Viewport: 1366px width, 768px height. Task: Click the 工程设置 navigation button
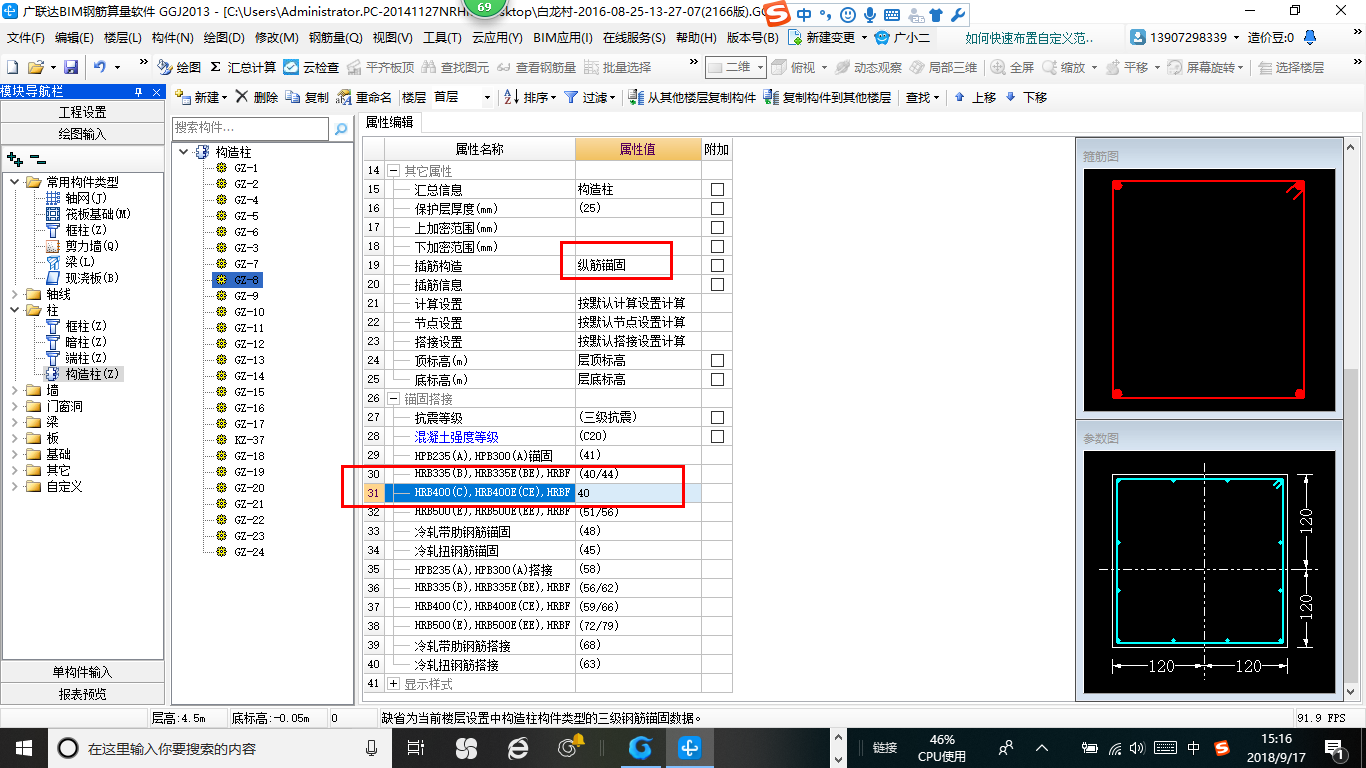82,112
